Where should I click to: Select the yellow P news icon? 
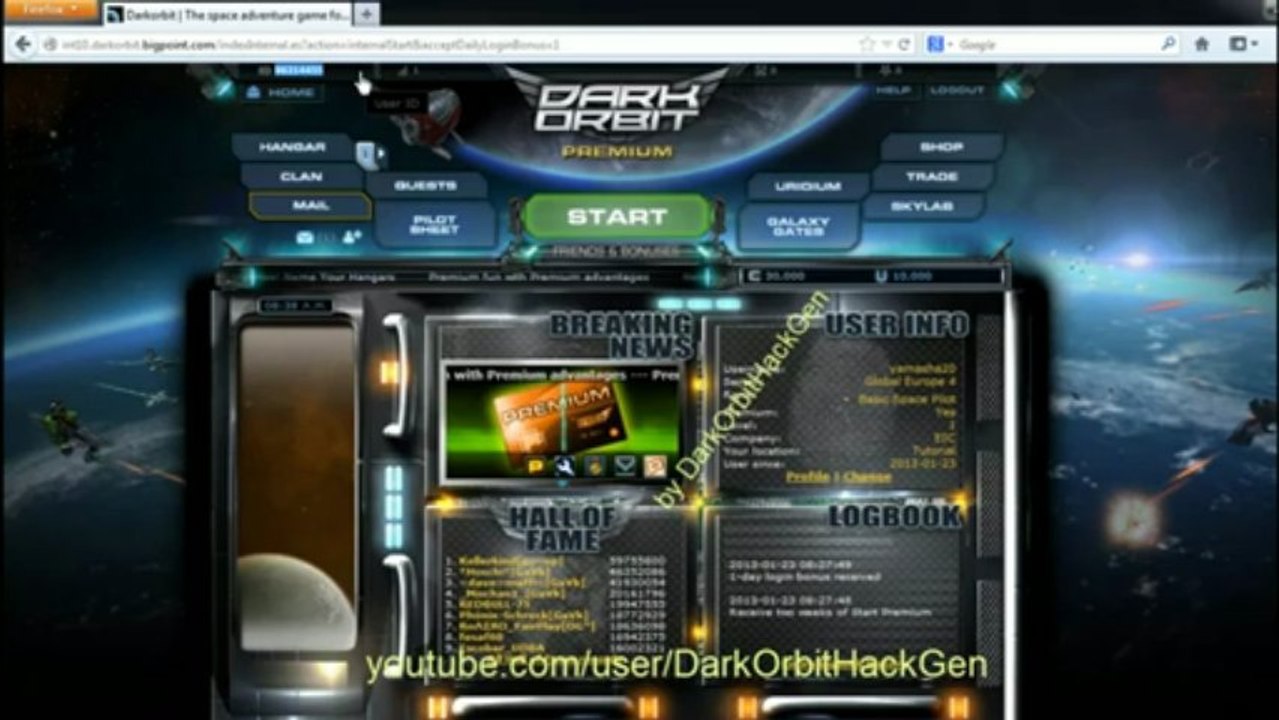click(536, 465)
